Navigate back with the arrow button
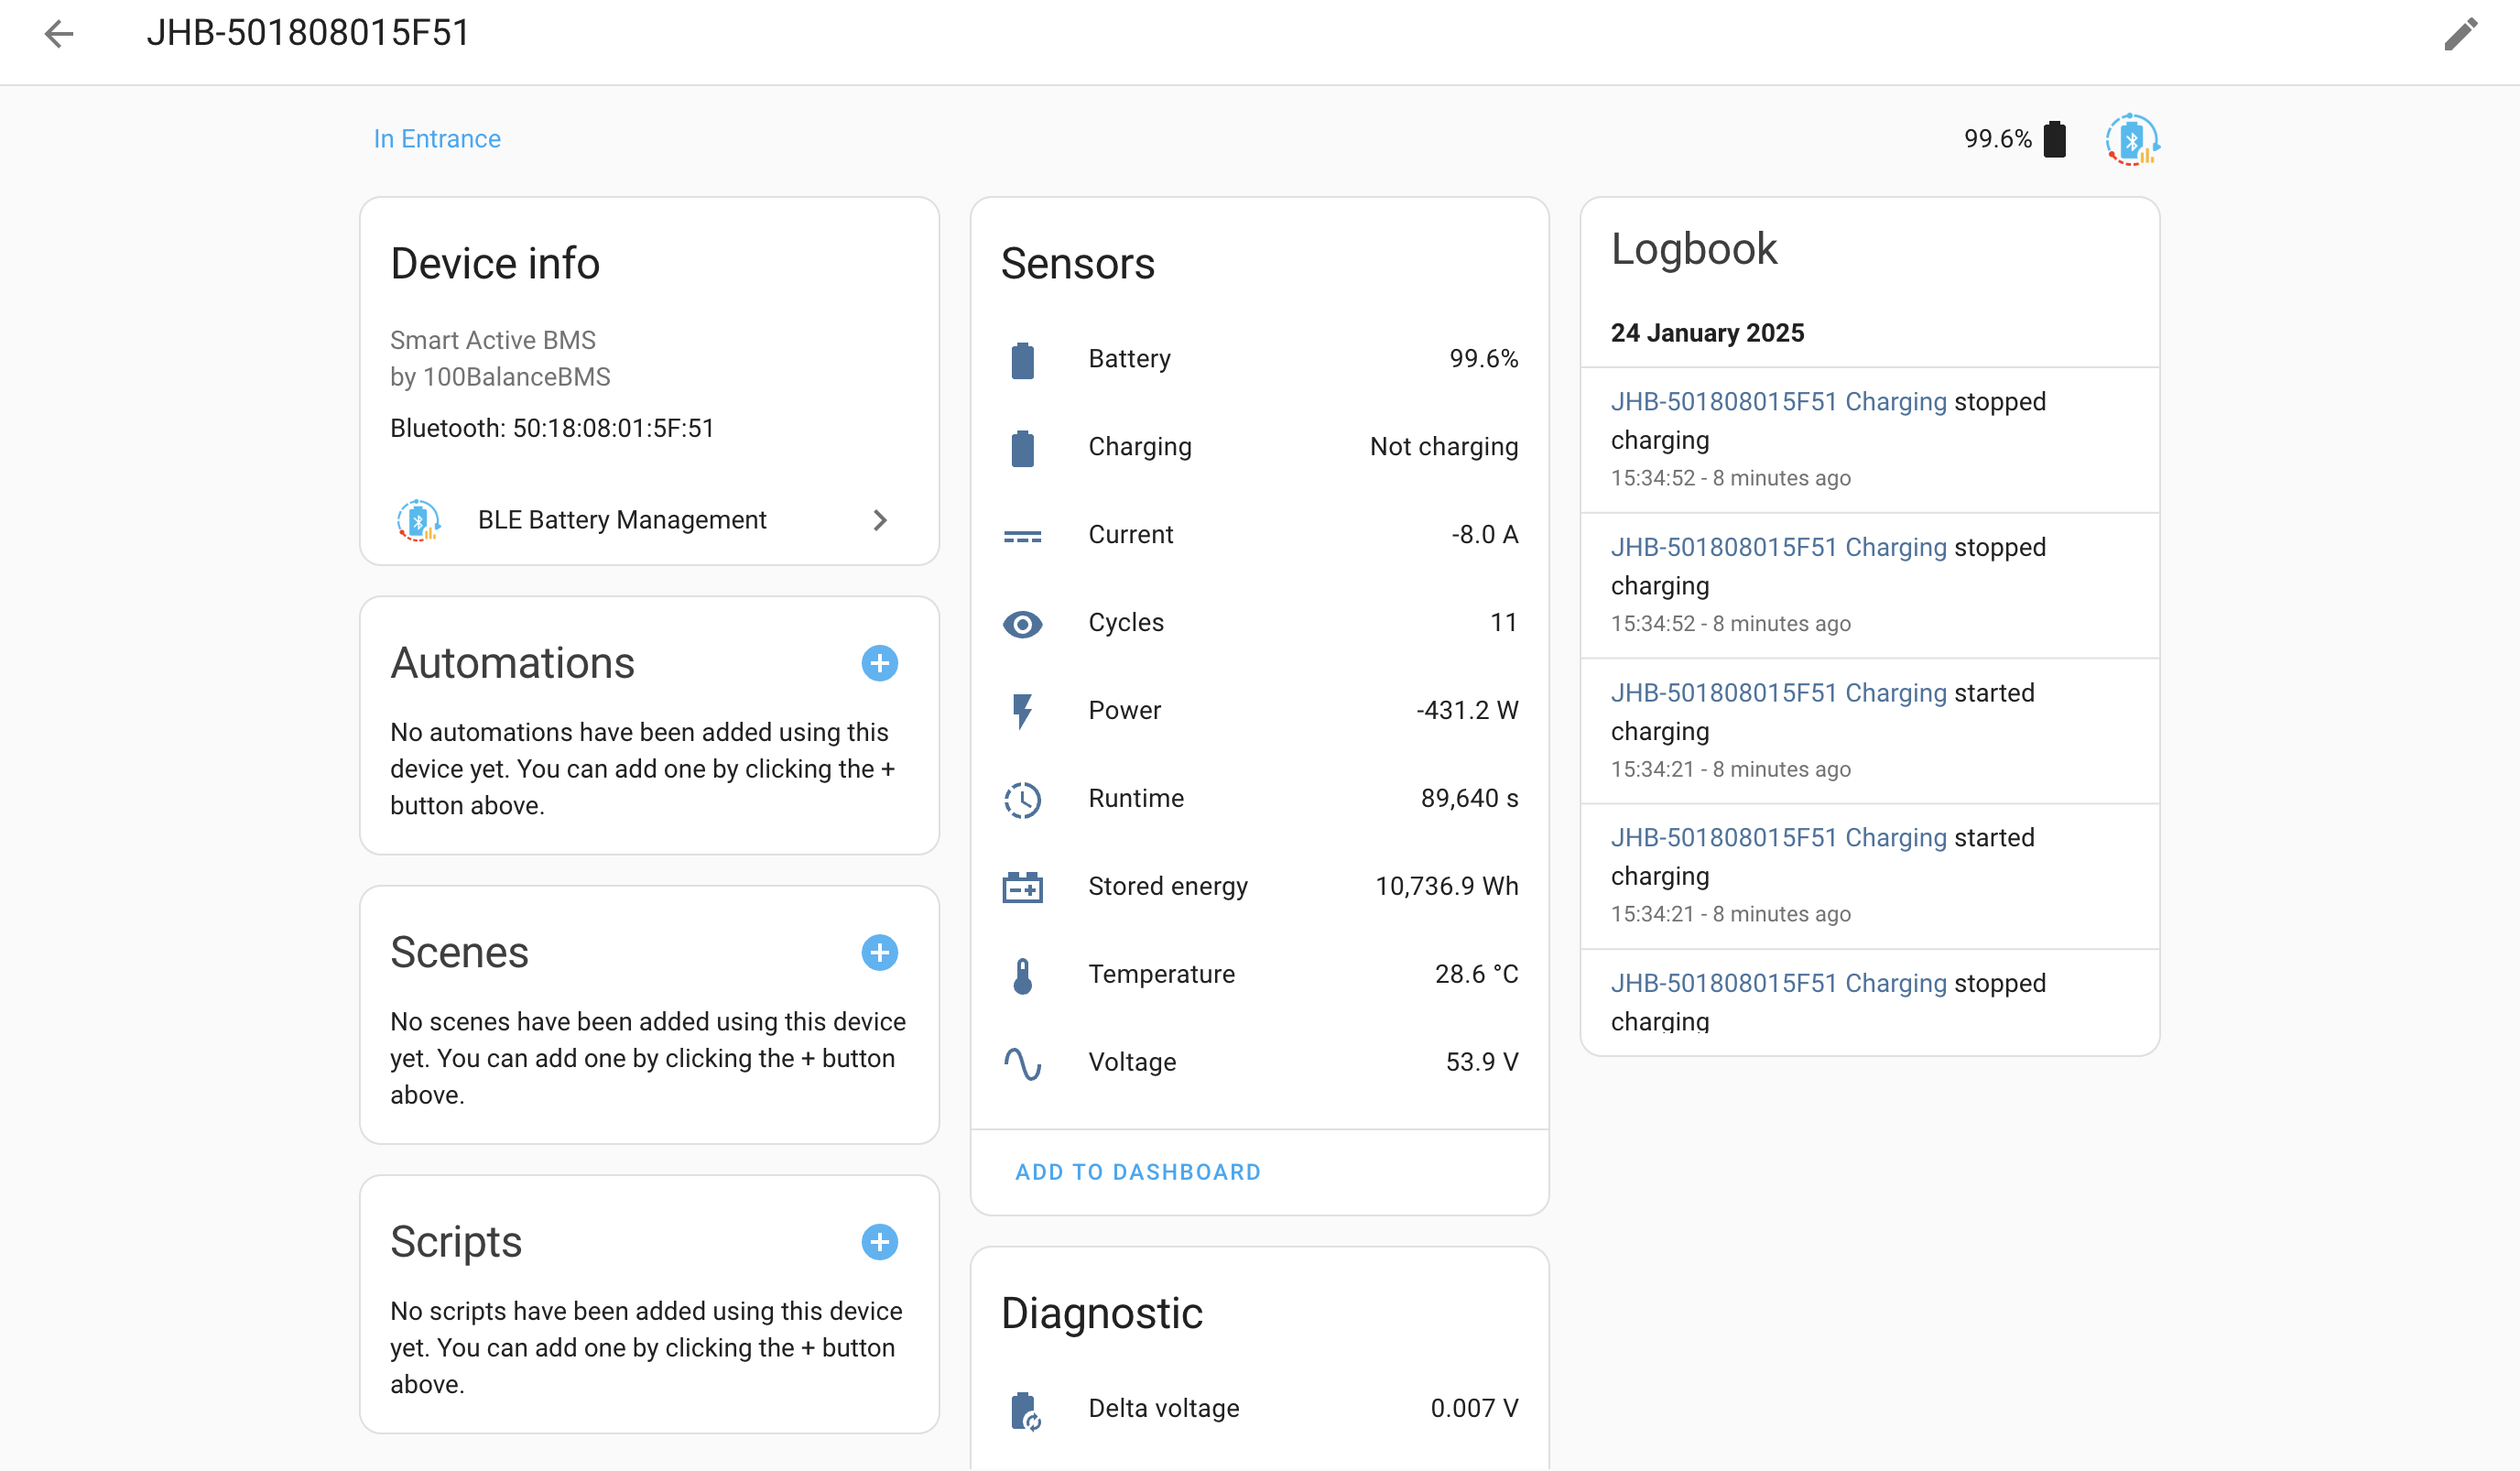Screen dimensions: 2520x1471 pos(59,34)
